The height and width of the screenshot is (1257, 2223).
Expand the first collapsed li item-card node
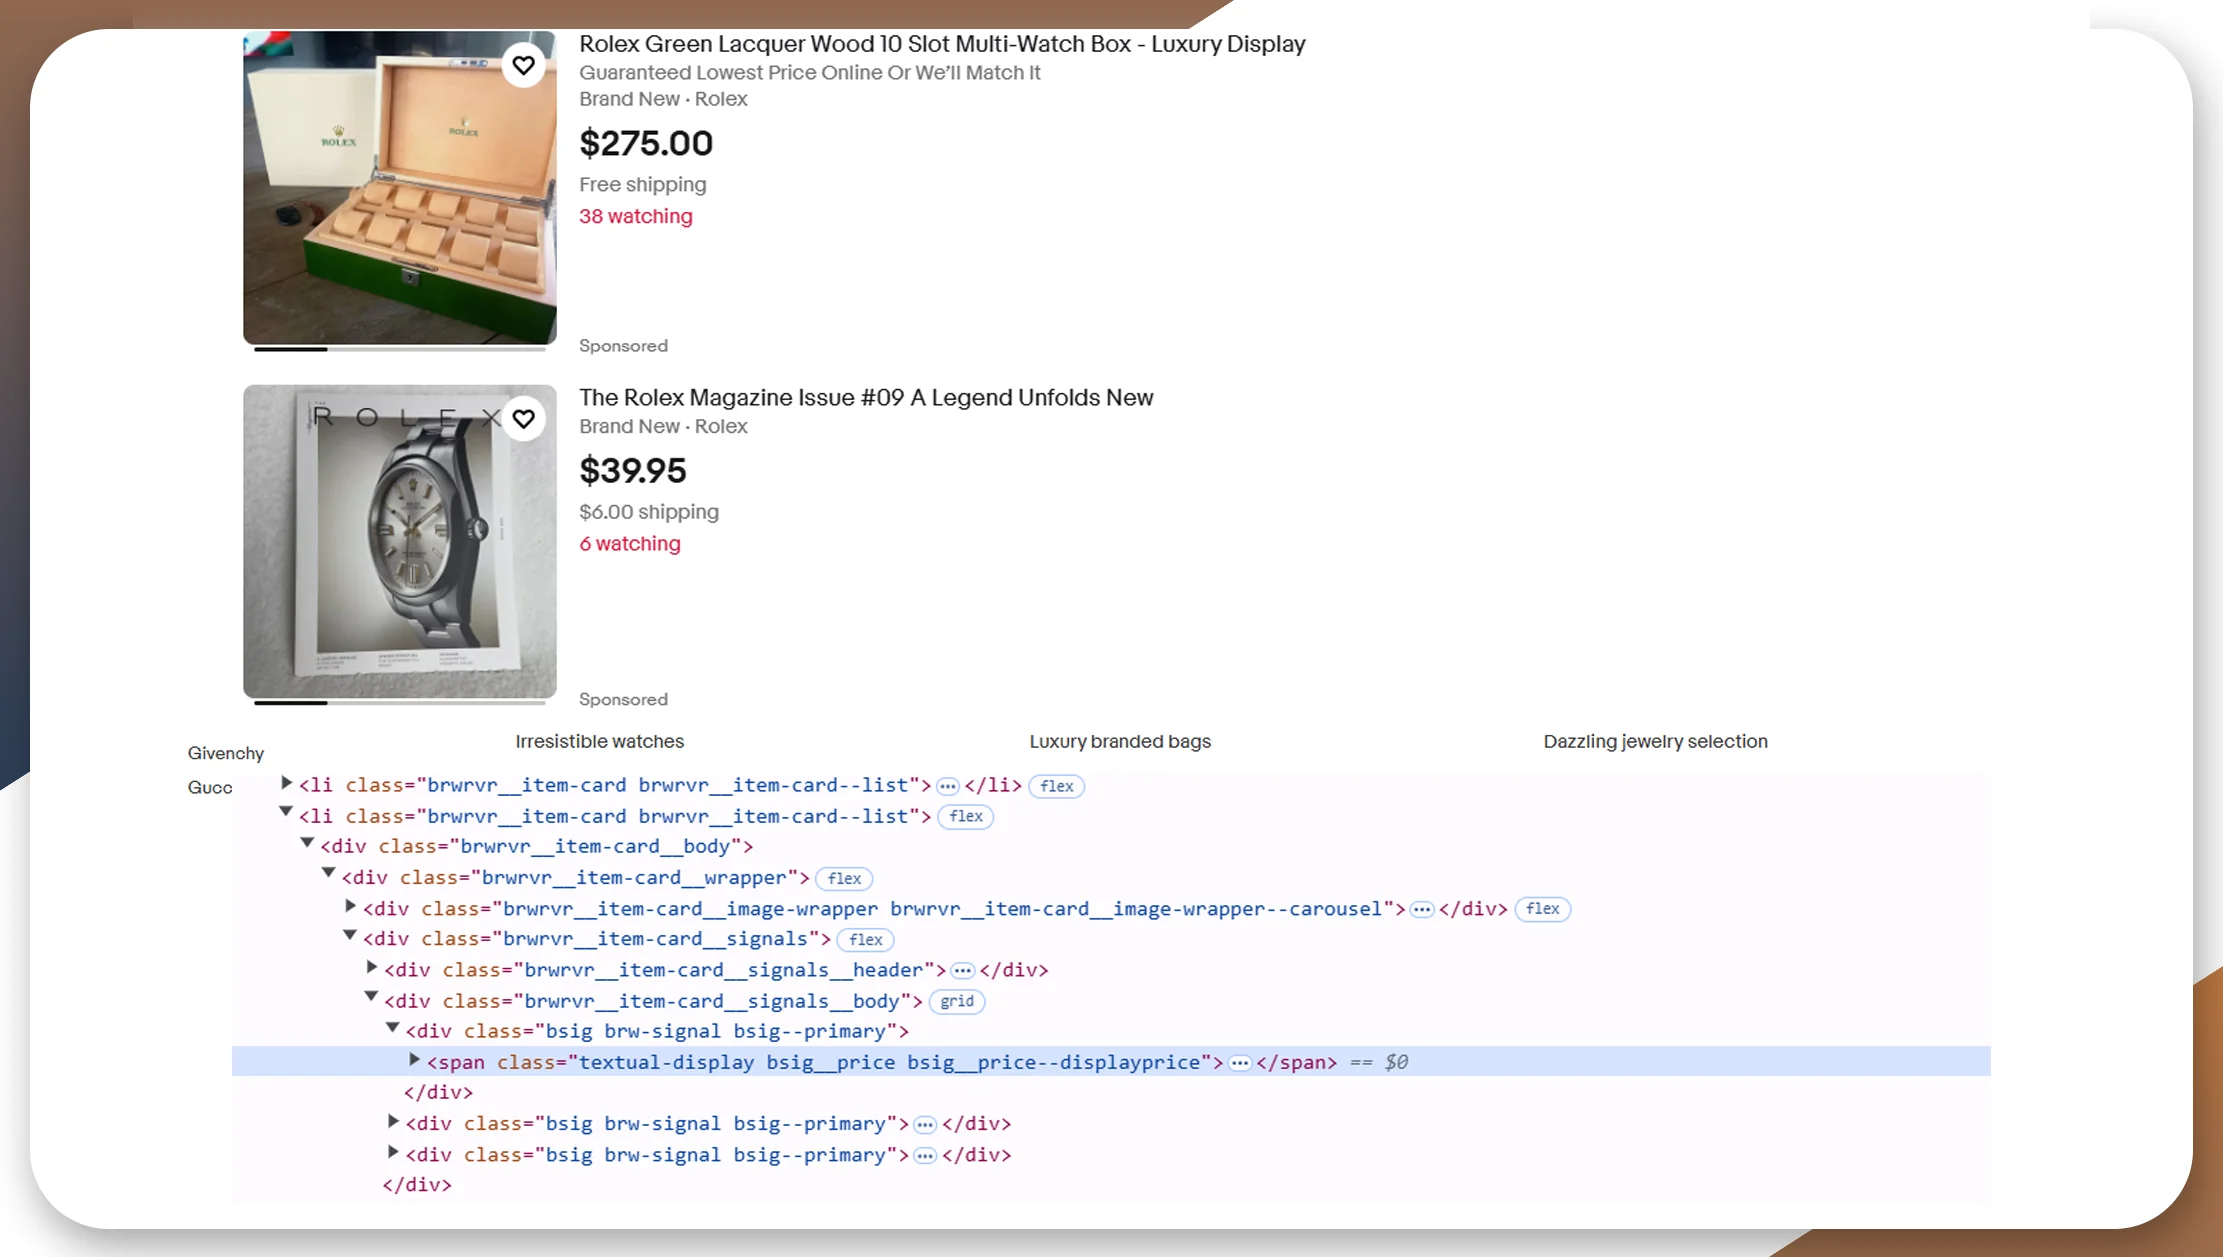point(286,783)
